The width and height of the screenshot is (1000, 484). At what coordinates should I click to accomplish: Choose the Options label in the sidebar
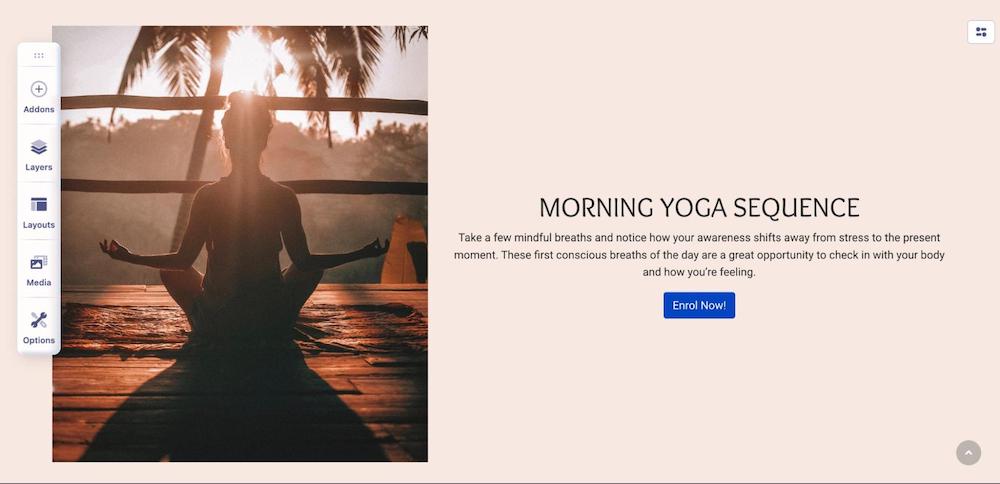point(39,341)
